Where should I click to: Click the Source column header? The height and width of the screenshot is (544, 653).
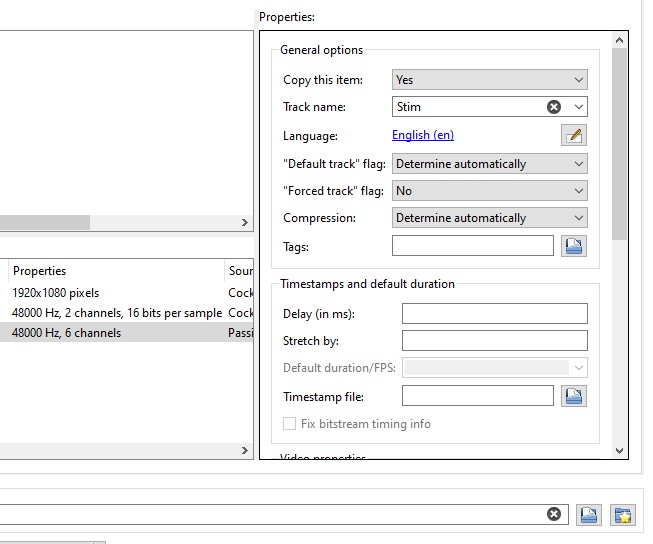pyautogui.click(x=239, y=271)
